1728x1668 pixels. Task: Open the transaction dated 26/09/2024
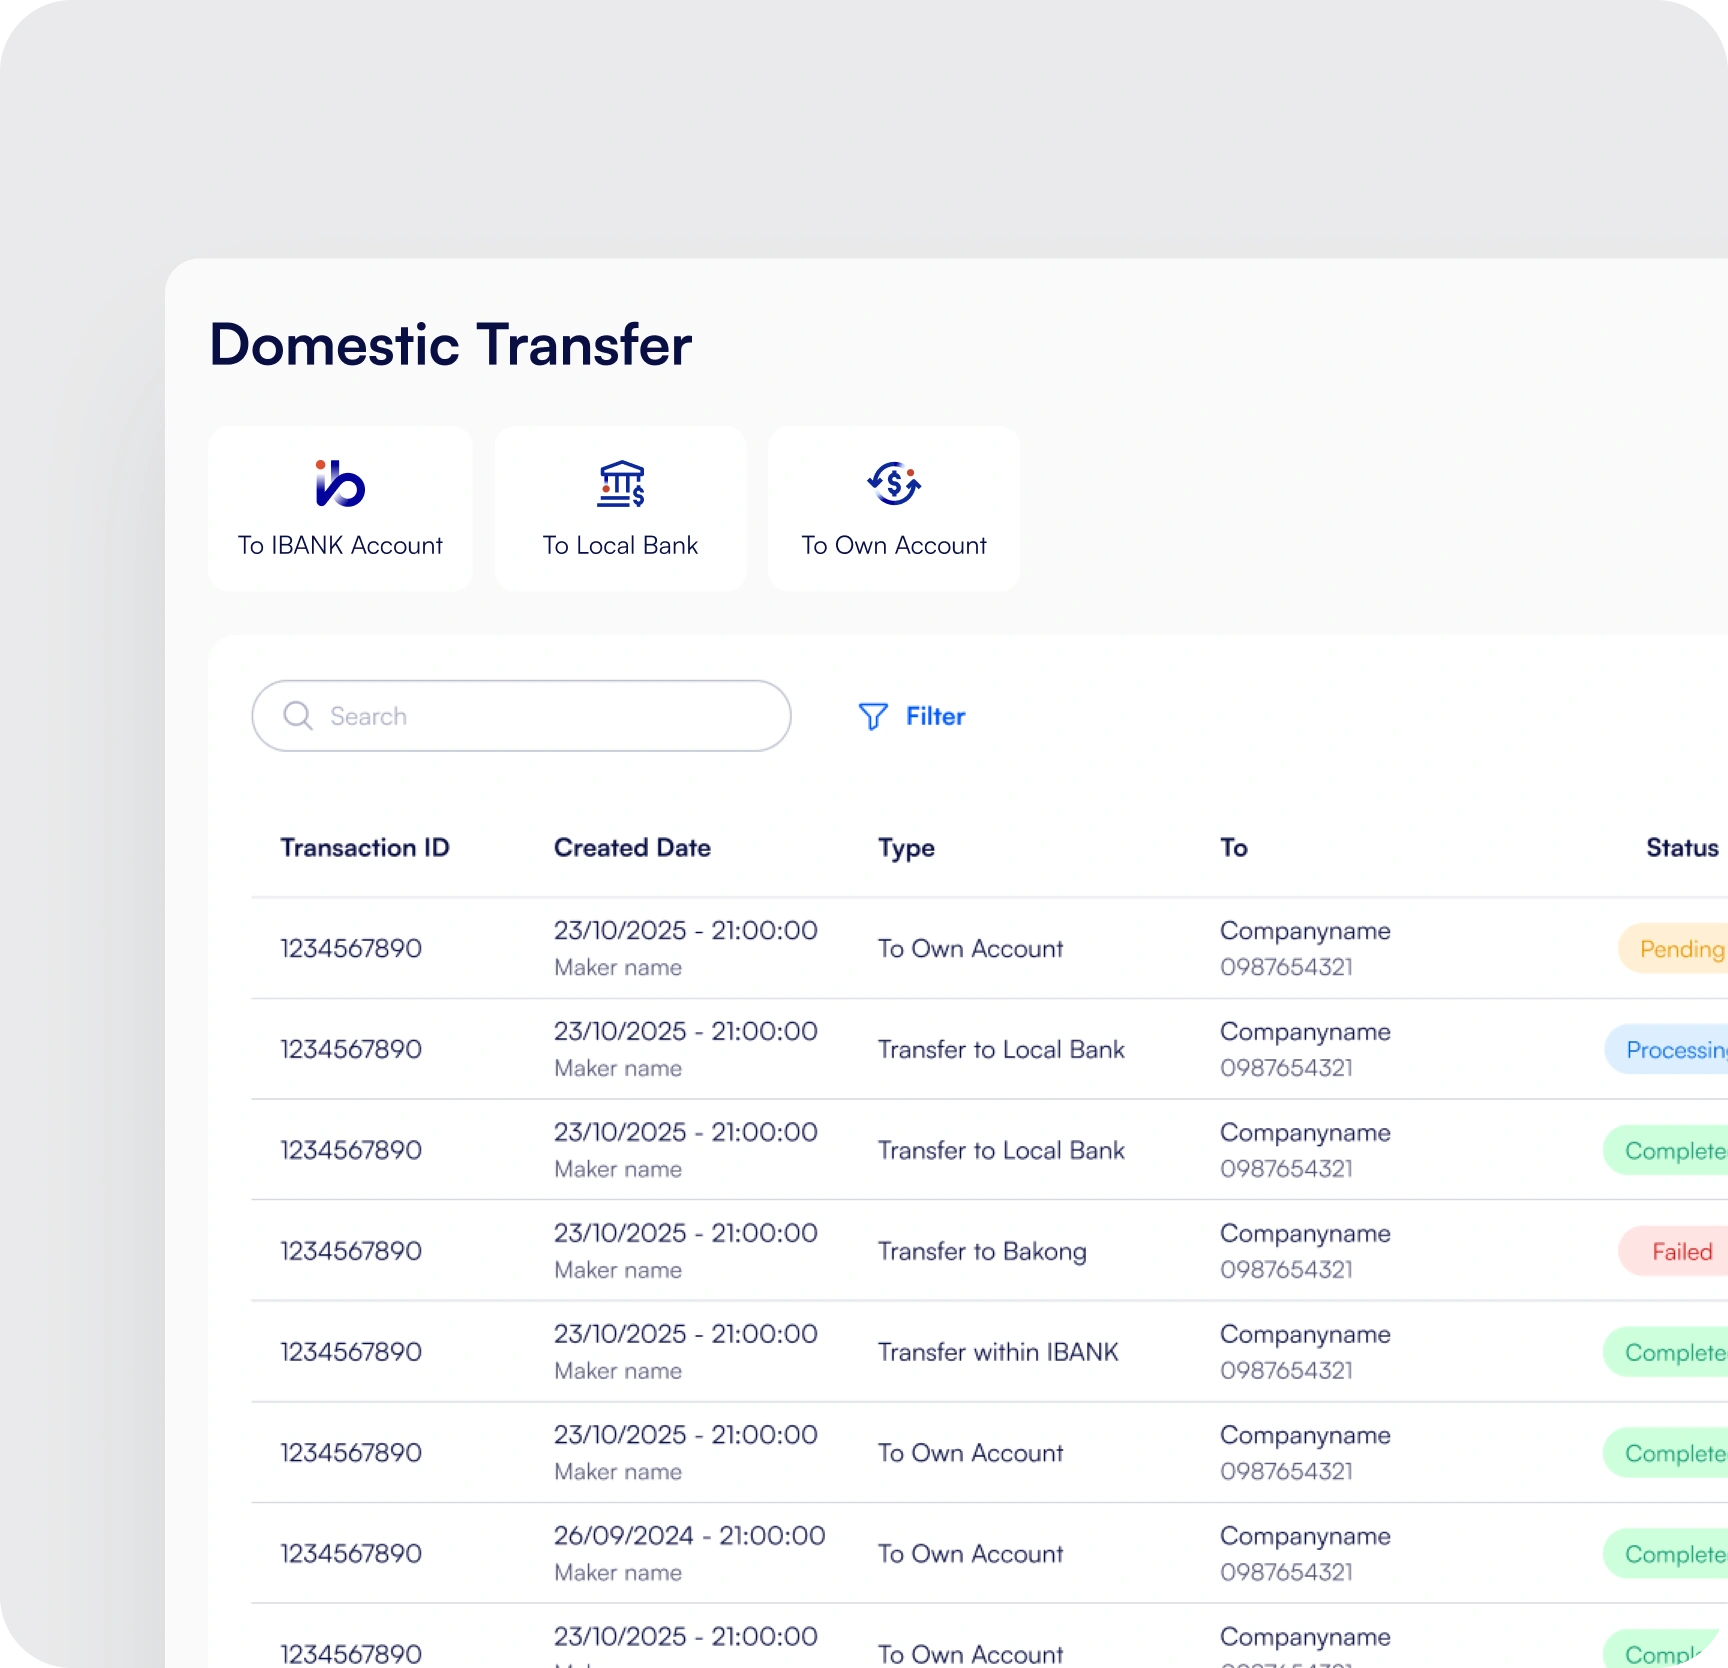[989, 1553]
